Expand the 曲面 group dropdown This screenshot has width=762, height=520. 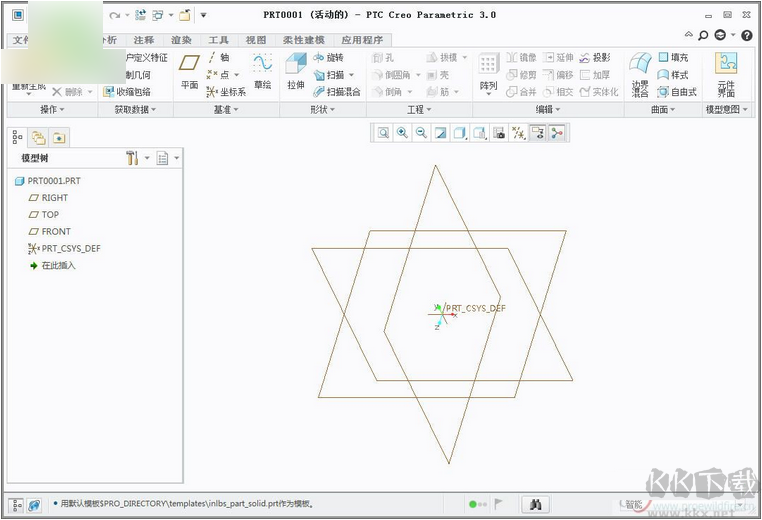pyautogui.click(x=663, y=110)
